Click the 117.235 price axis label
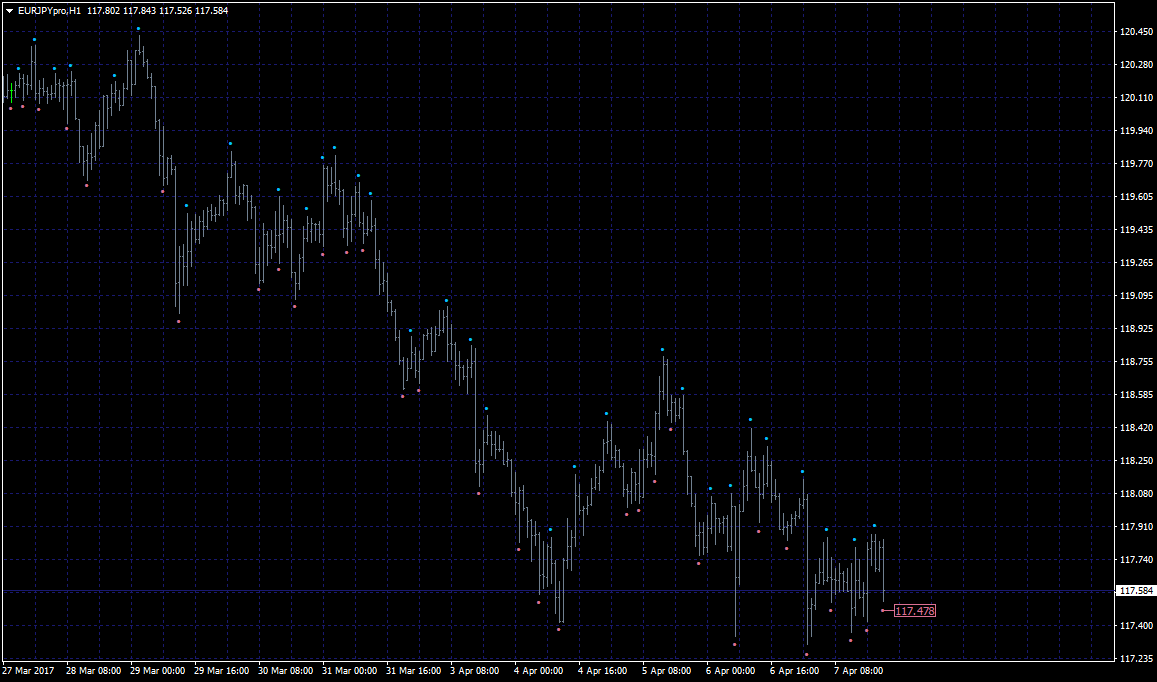The height and width of the screenshot is (682, 1157). coord(1136,659)
